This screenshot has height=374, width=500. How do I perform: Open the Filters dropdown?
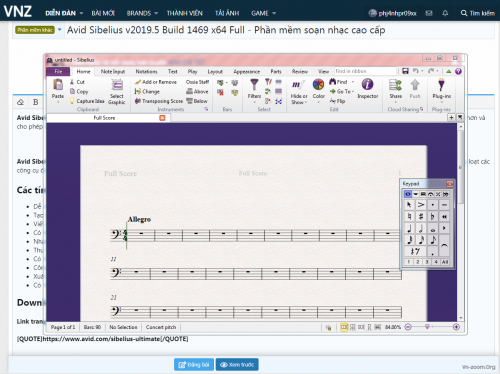click(254, 91)
